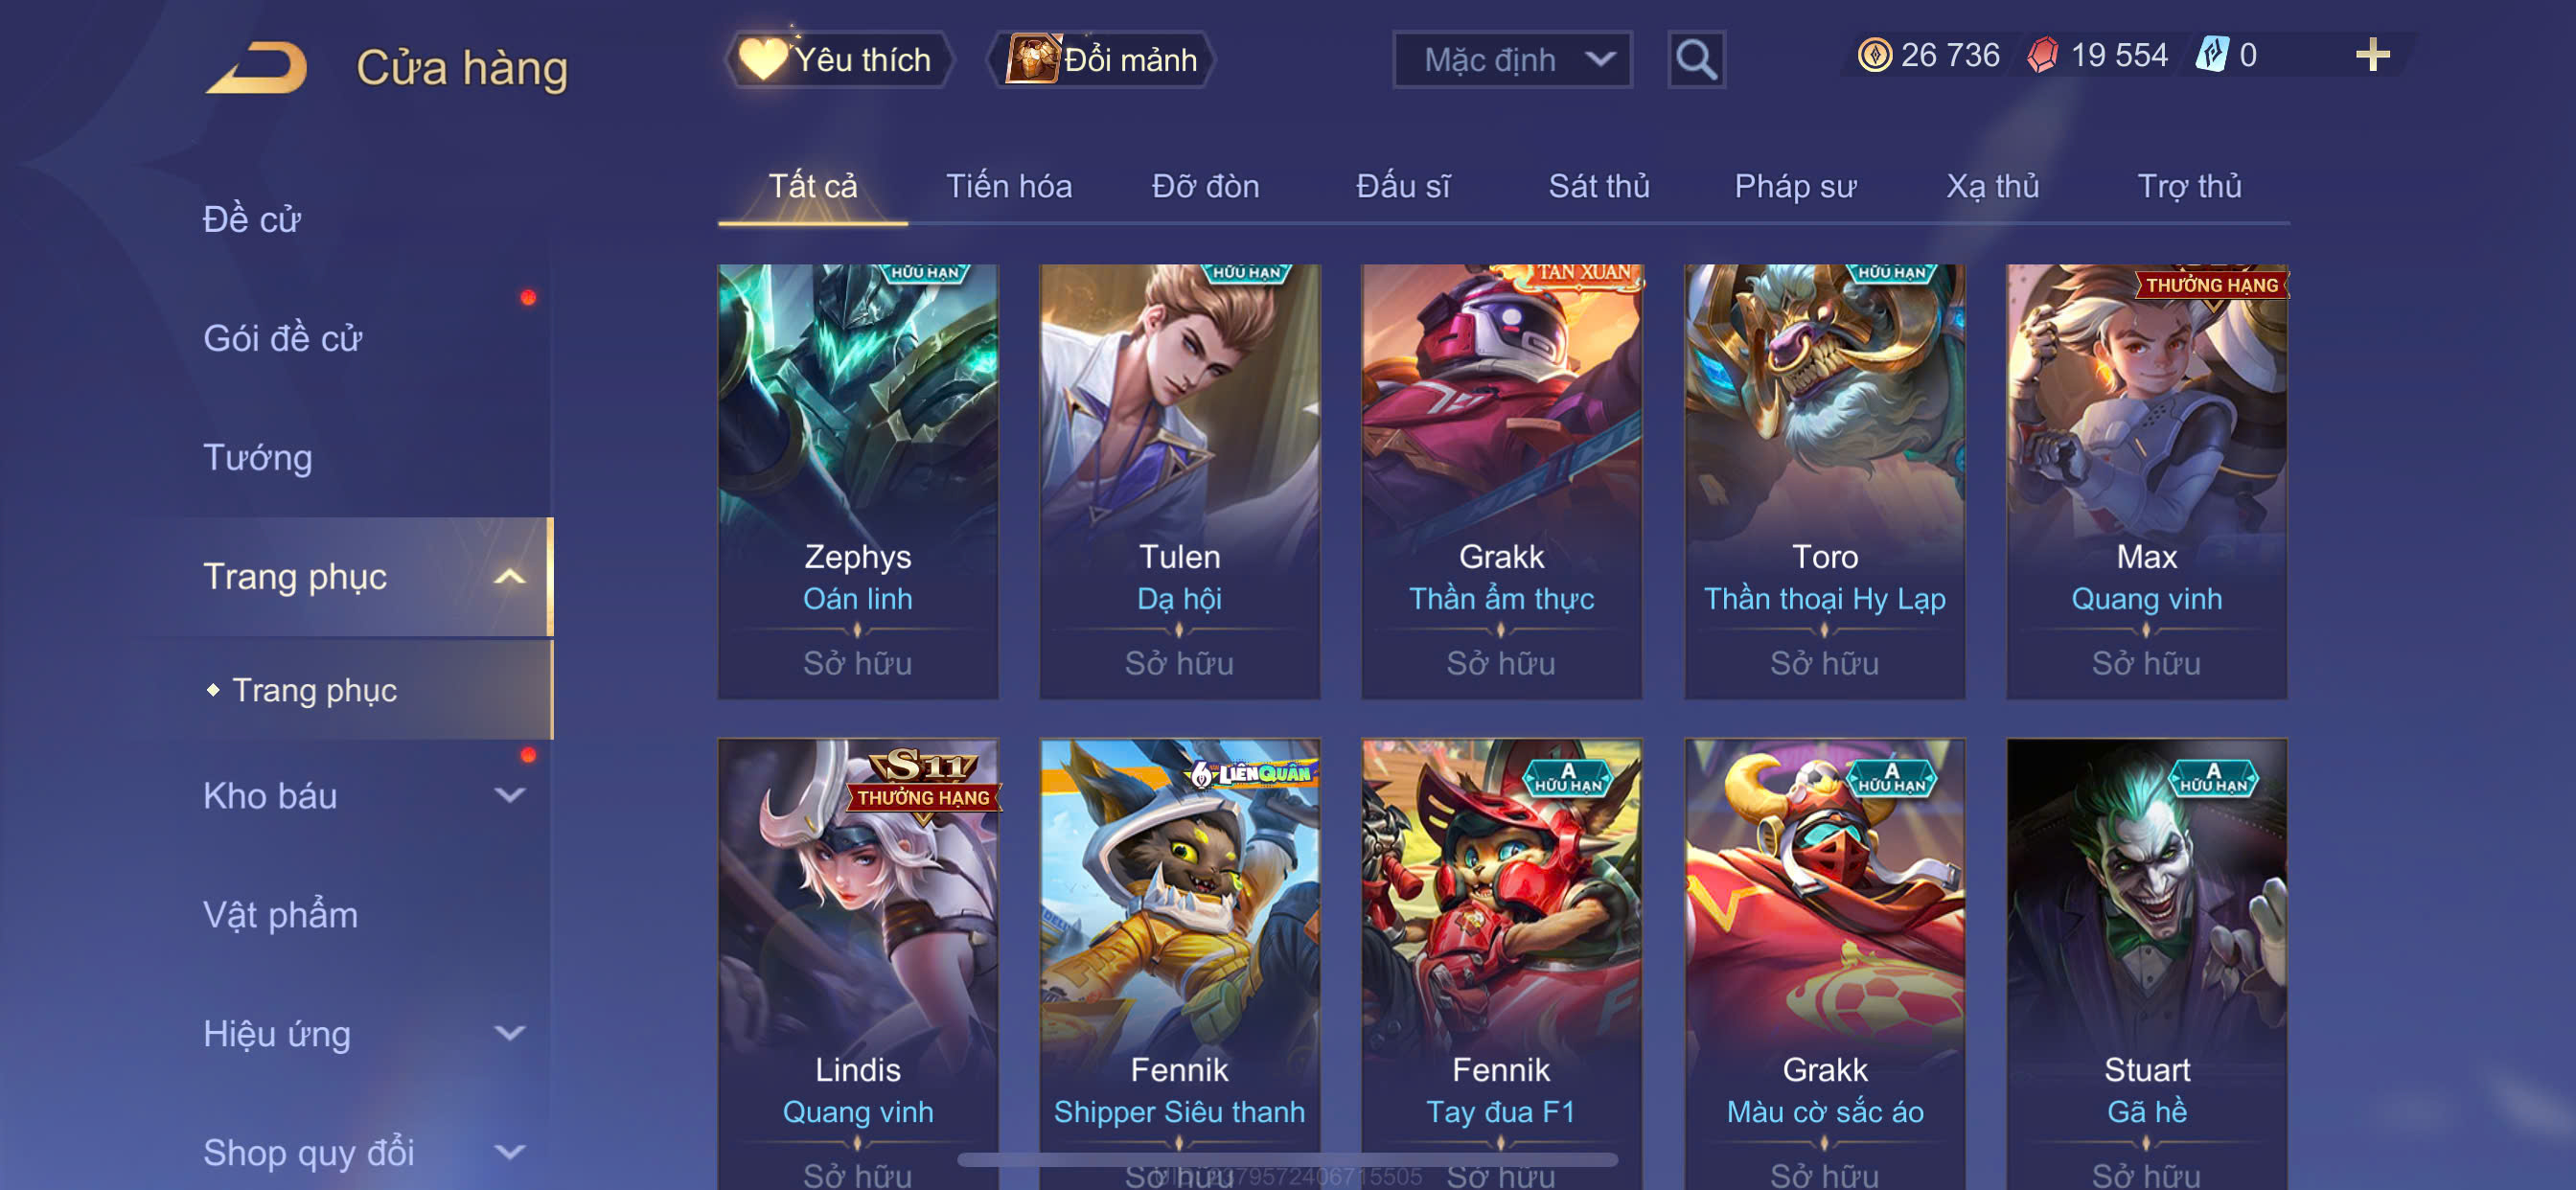Open the search magnifier icon
2576x1190 pixels.
pyautogui.click(x=1696, y=60)
